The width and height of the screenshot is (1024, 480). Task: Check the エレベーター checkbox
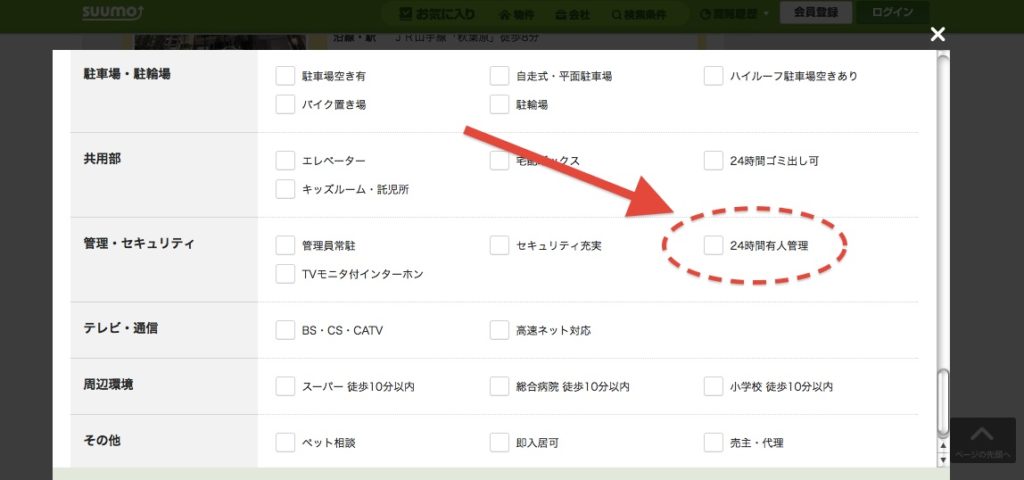coord(285,161)
